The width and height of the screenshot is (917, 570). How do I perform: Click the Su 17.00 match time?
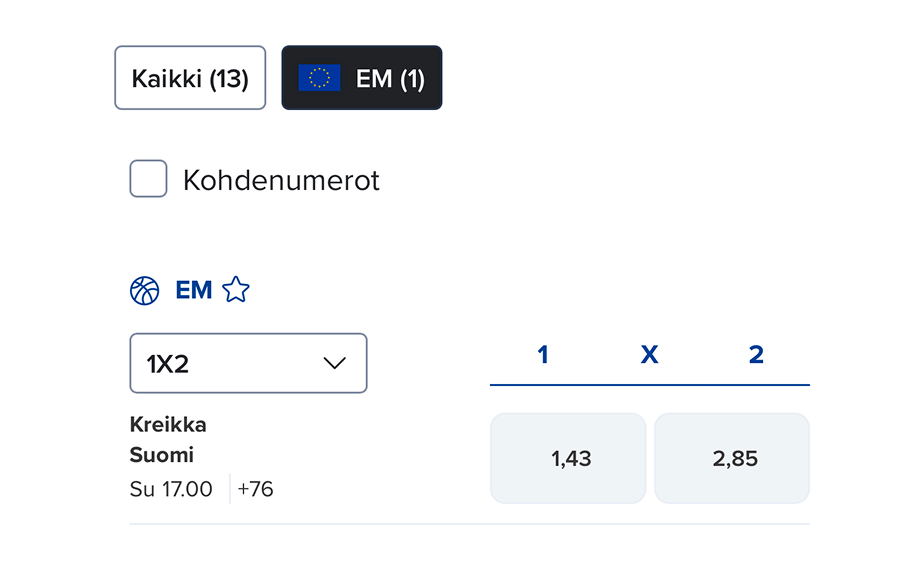tap(171, 489)
